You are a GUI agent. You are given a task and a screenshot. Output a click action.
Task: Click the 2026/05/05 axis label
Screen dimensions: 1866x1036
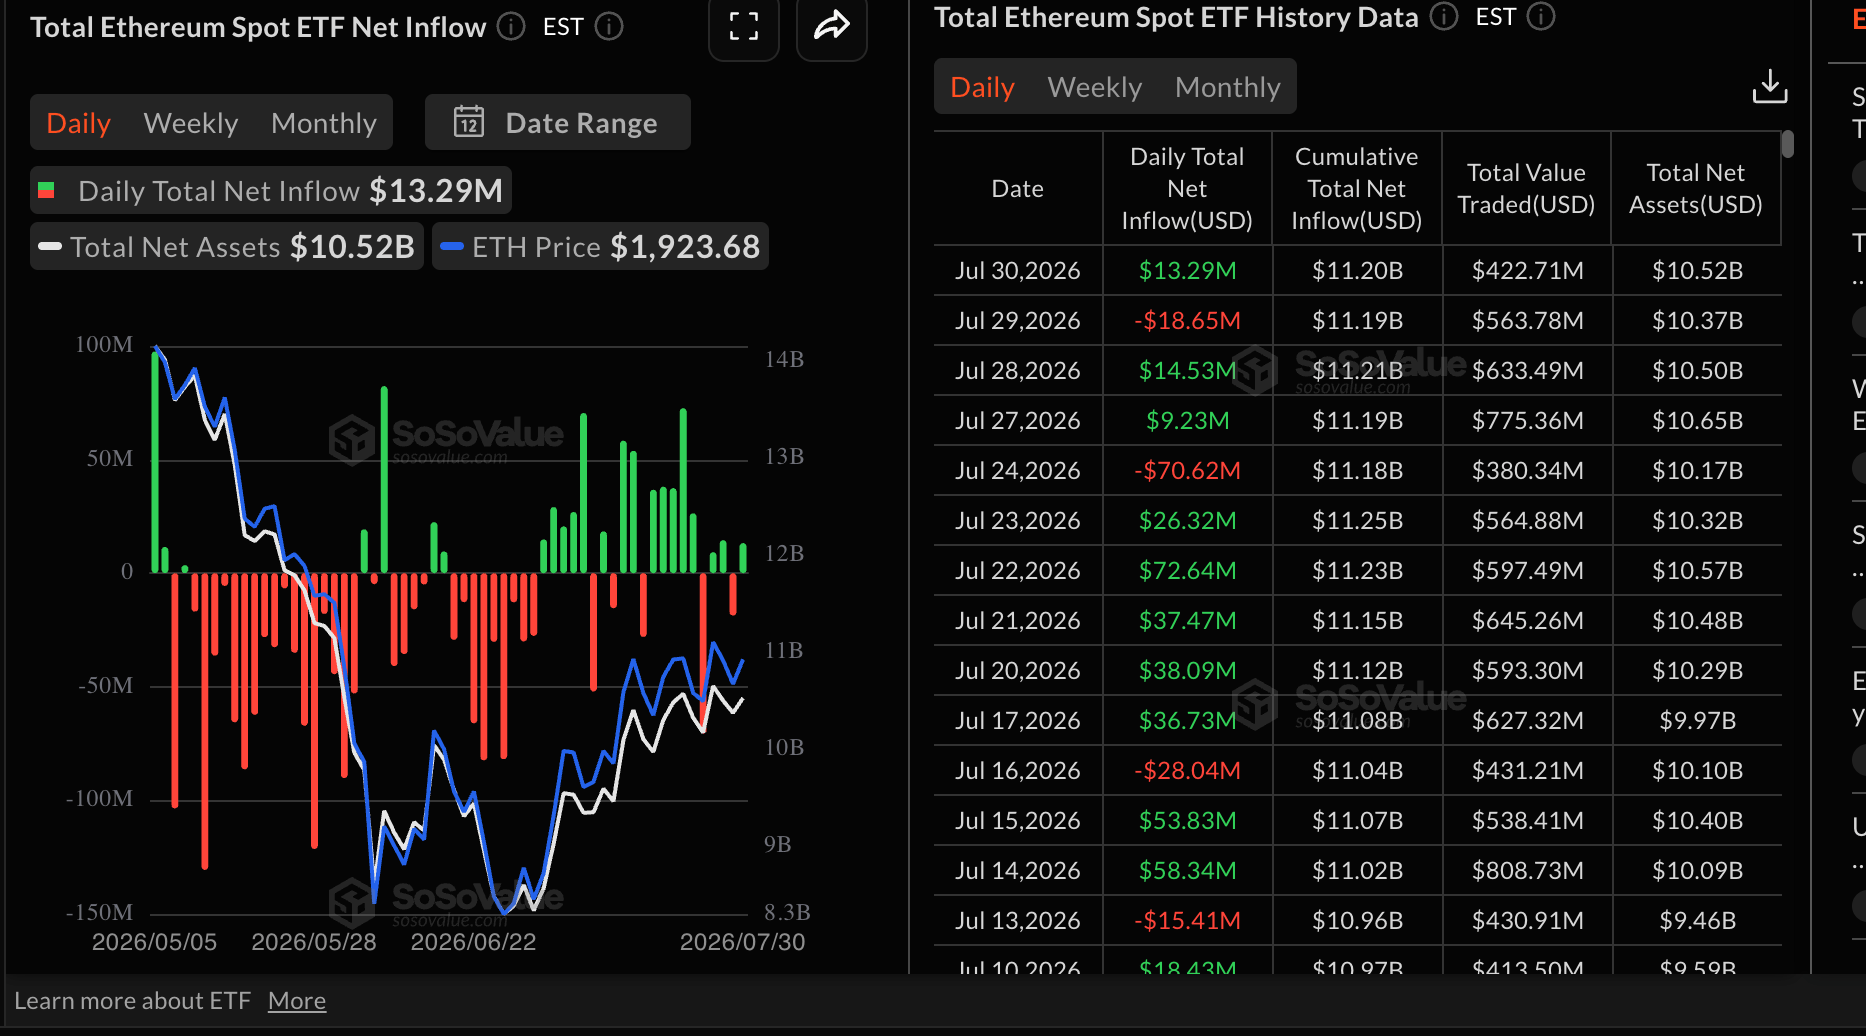click(154, 942)
